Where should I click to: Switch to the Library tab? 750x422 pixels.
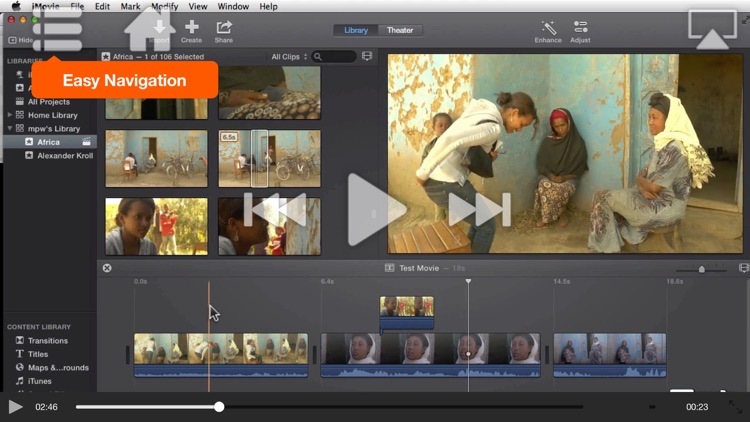click(356, 30)
